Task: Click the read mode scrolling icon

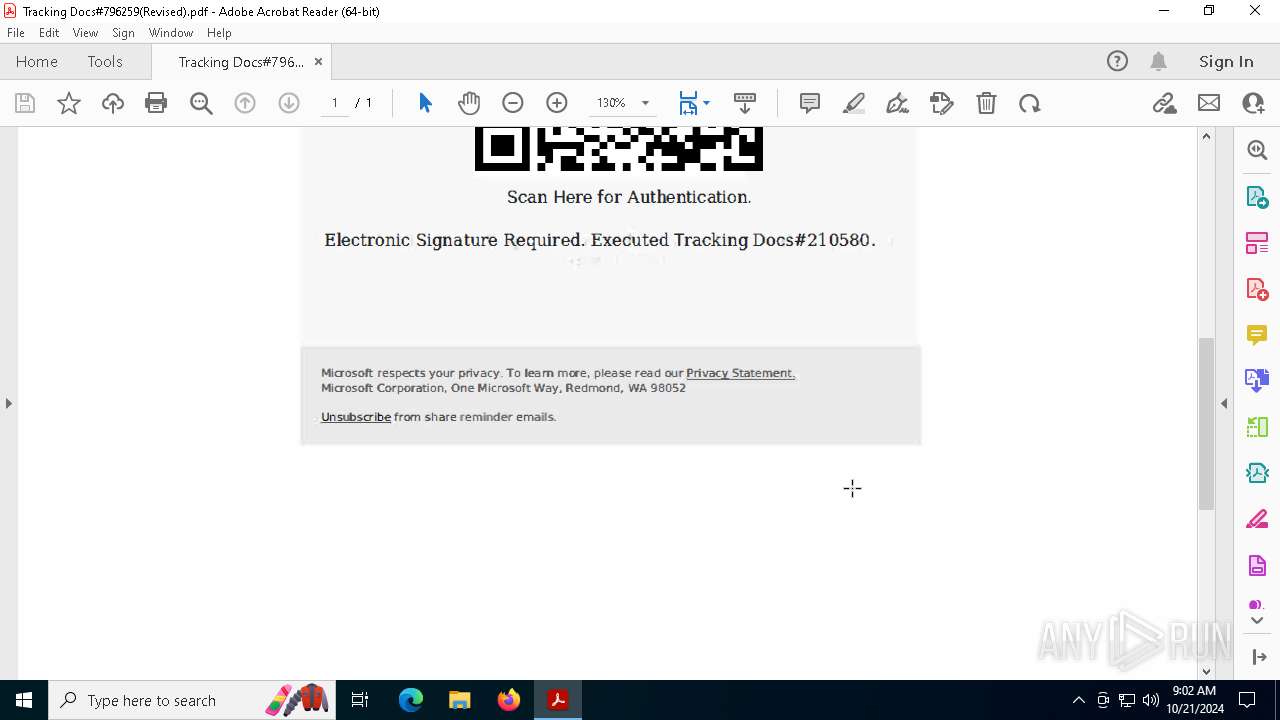Action: tap(745, 103)
